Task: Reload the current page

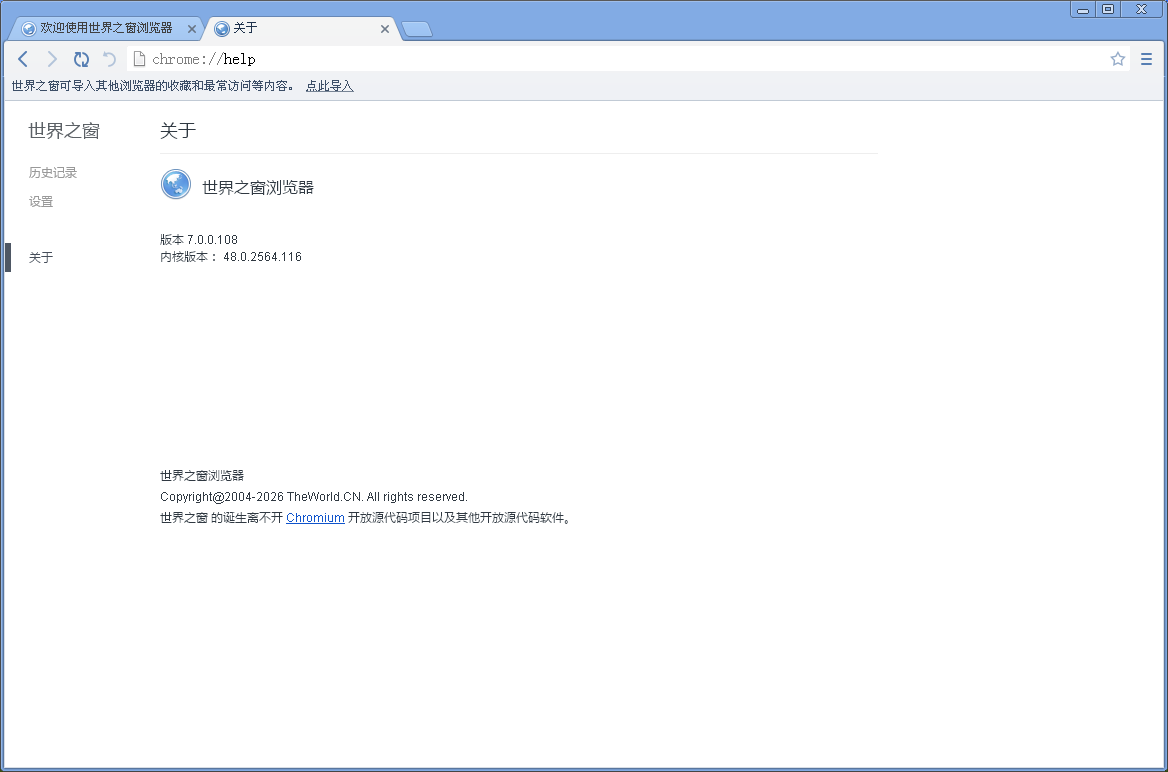Action: pos(81,59)
